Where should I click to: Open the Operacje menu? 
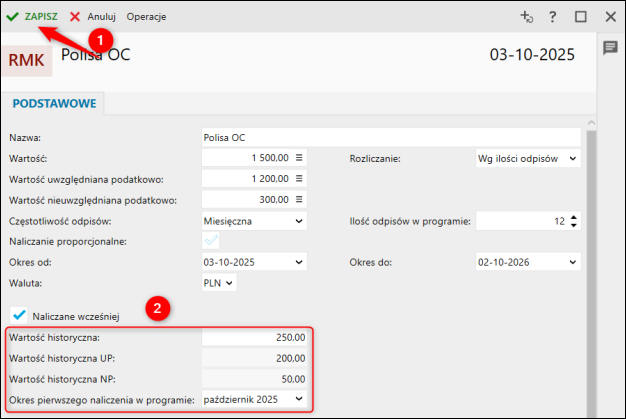click(146, 17)
